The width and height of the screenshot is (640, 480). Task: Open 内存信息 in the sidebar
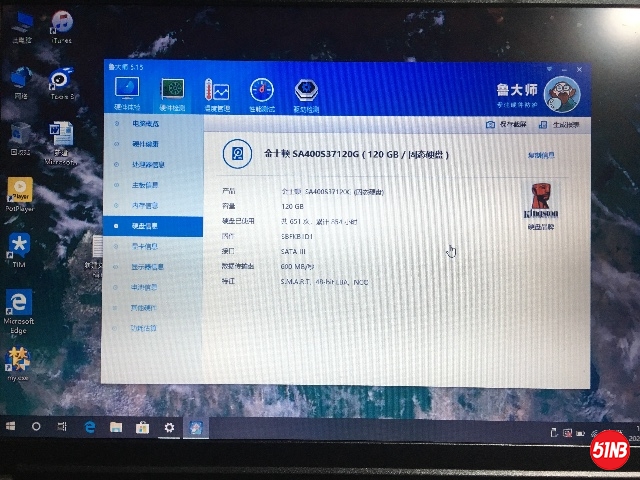click(146, 205)
